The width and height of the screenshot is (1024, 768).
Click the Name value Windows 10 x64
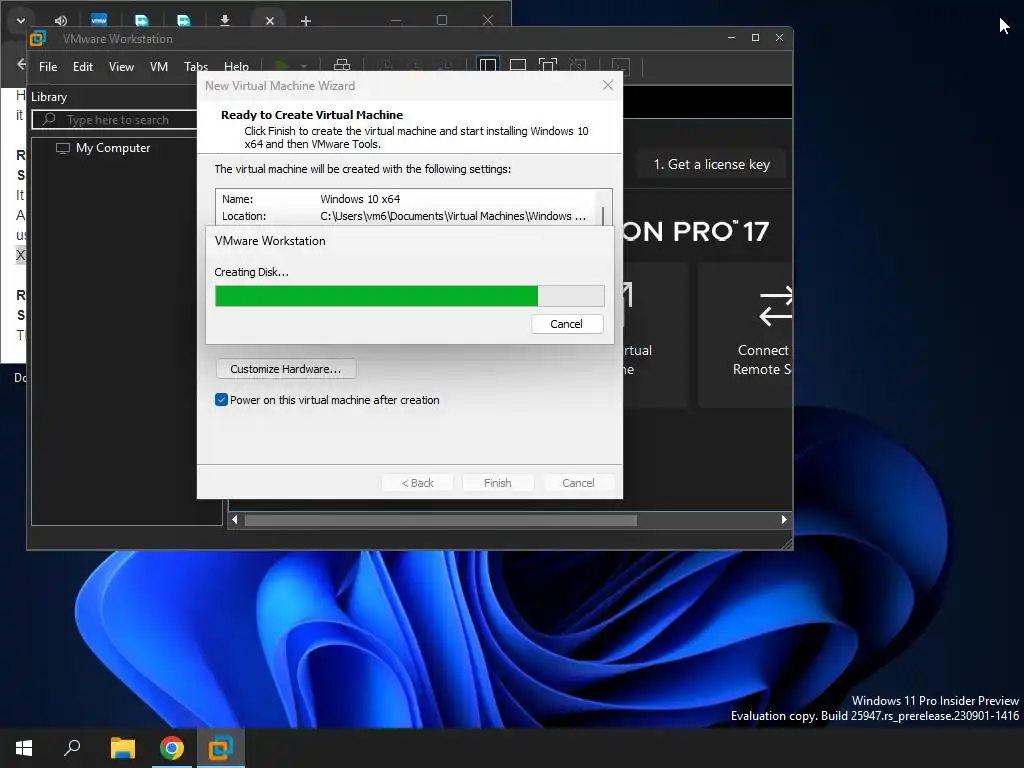click(x=360, y=199)
